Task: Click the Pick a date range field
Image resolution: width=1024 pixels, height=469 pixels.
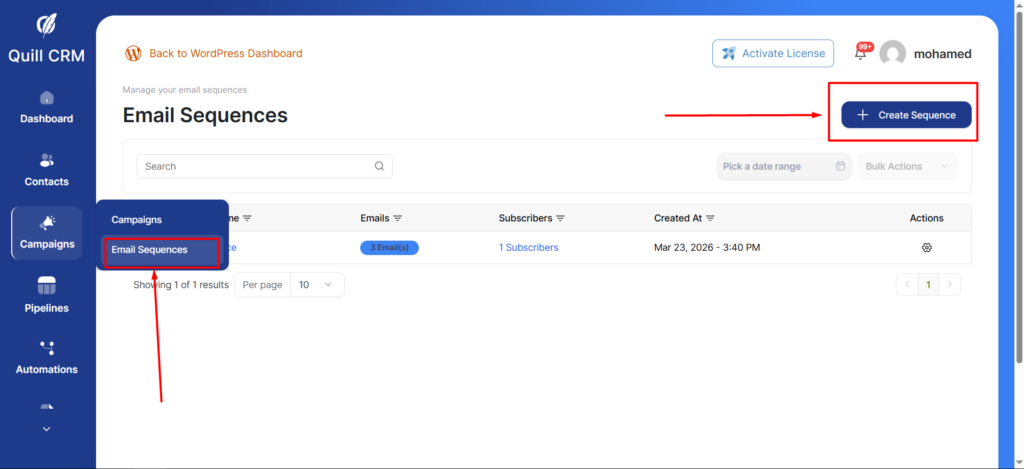Action: [x=784, y=167]
